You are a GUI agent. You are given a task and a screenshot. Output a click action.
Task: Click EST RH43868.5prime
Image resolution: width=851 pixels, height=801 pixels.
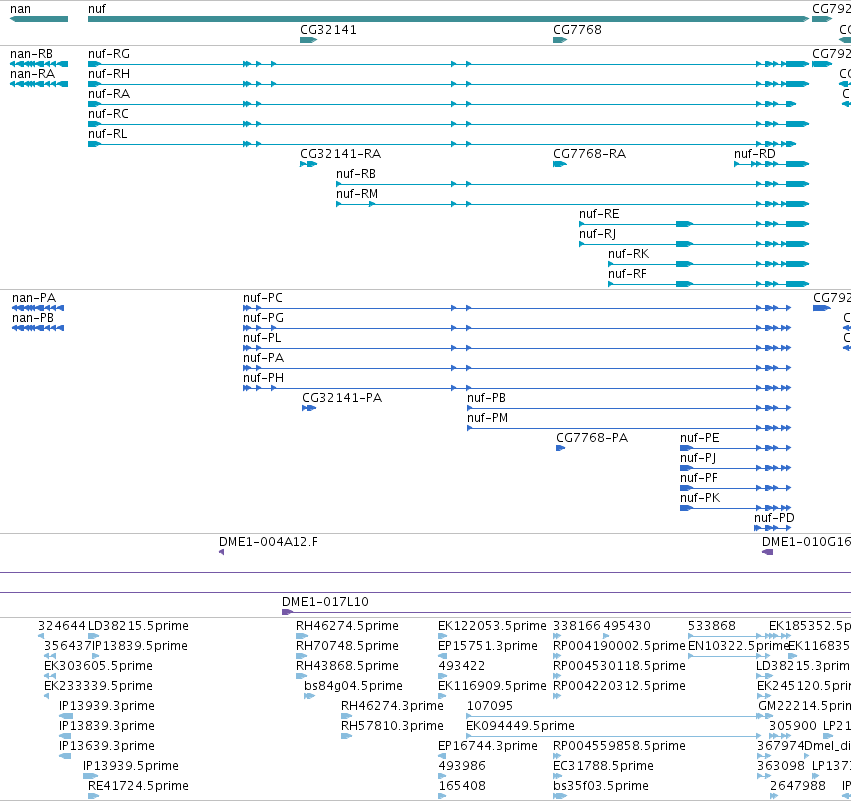pos(347,666)
